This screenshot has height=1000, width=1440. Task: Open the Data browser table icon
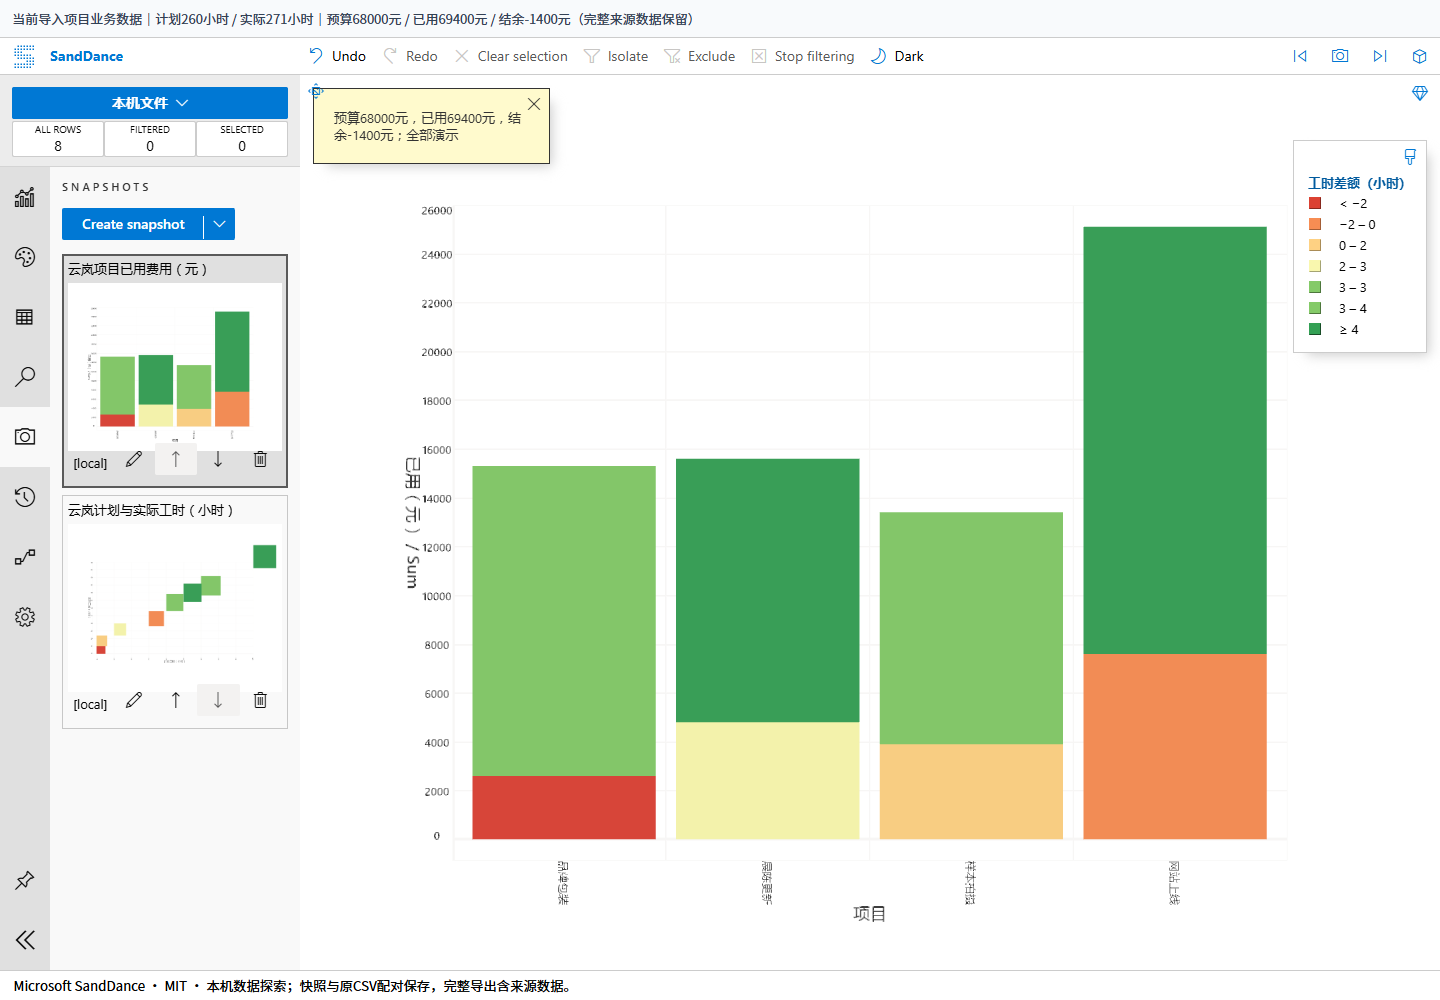(x=25, y=317)
